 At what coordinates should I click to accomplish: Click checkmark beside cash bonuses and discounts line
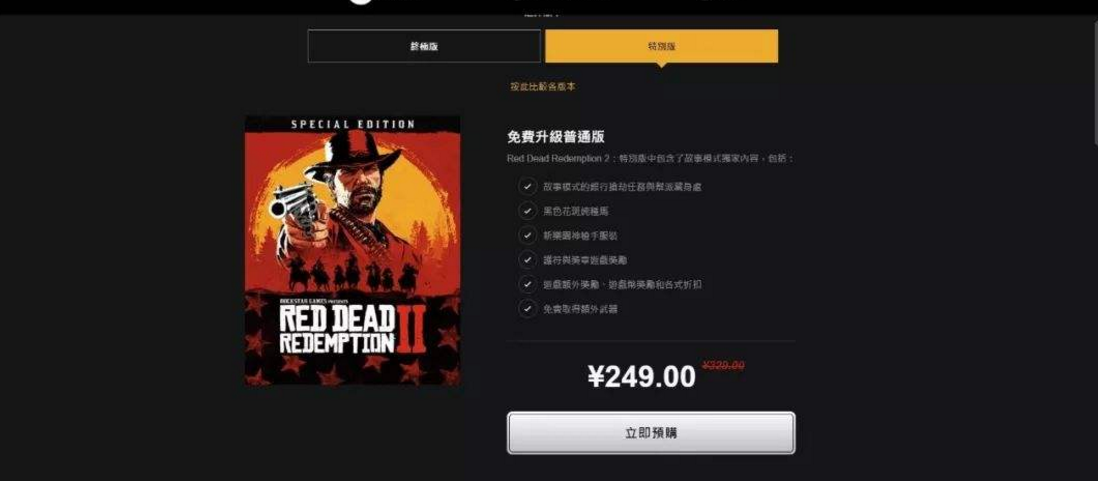527,284
